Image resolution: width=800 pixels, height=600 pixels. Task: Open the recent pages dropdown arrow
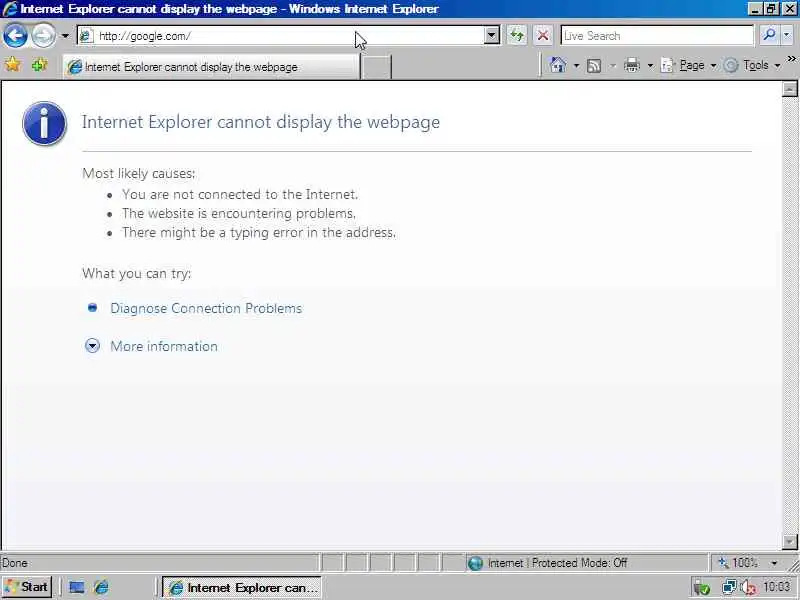(65, 36)
